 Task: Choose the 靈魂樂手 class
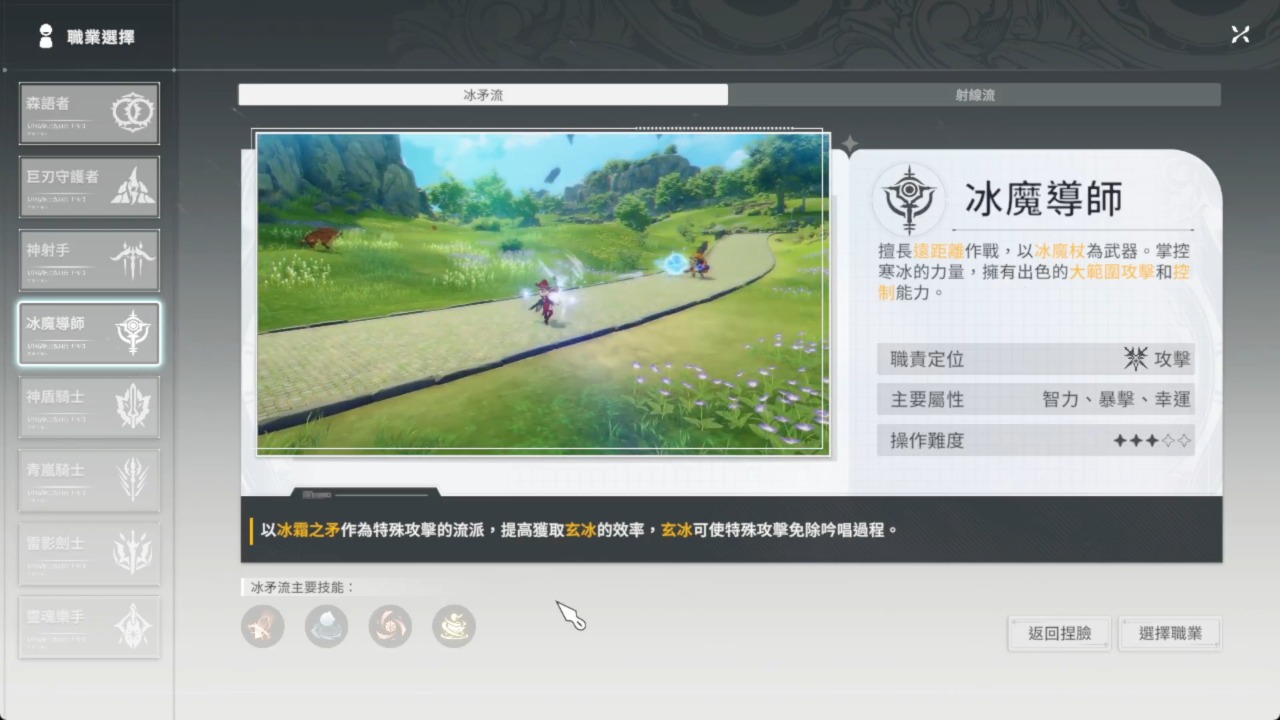[89, 627]
